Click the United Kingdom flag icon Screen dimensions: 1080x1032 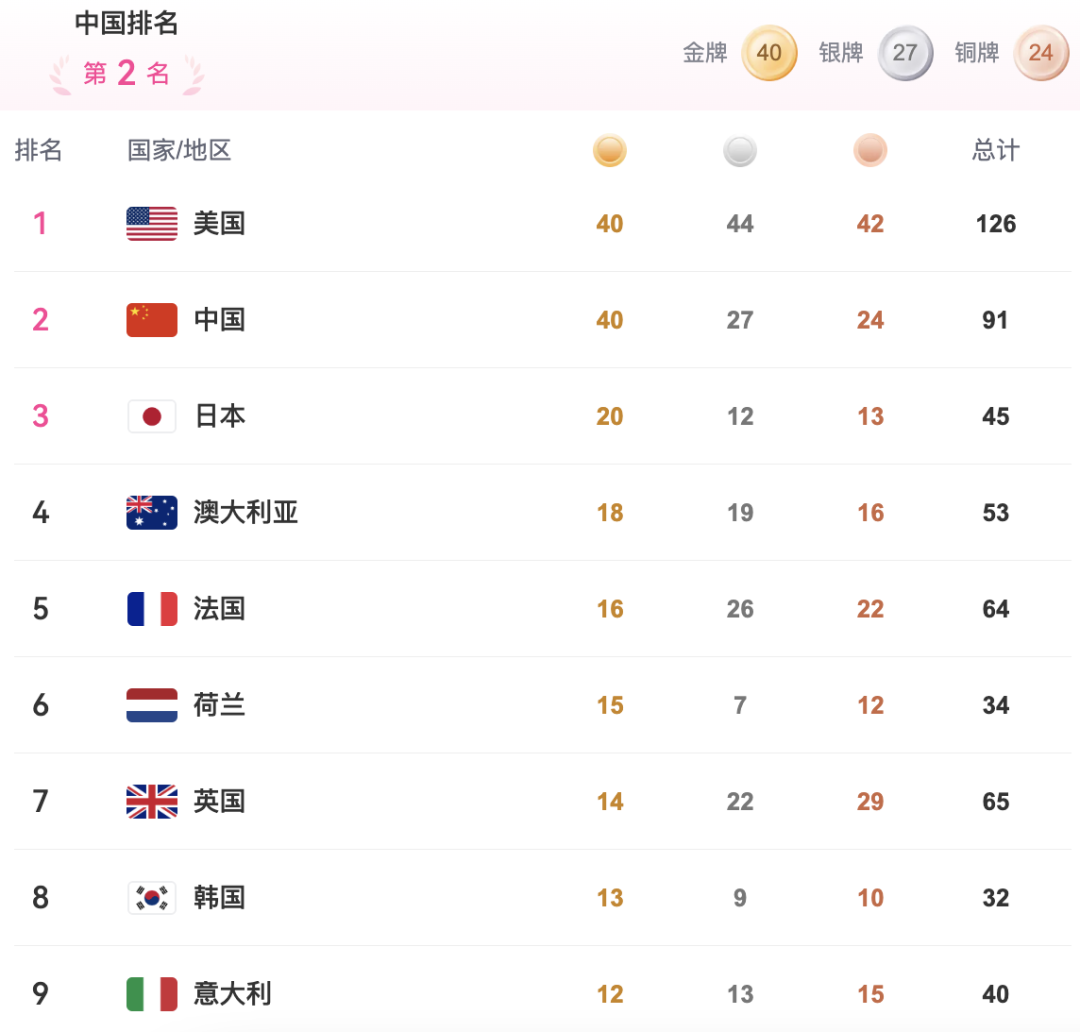pyautogui.click(x=152, y=801)
